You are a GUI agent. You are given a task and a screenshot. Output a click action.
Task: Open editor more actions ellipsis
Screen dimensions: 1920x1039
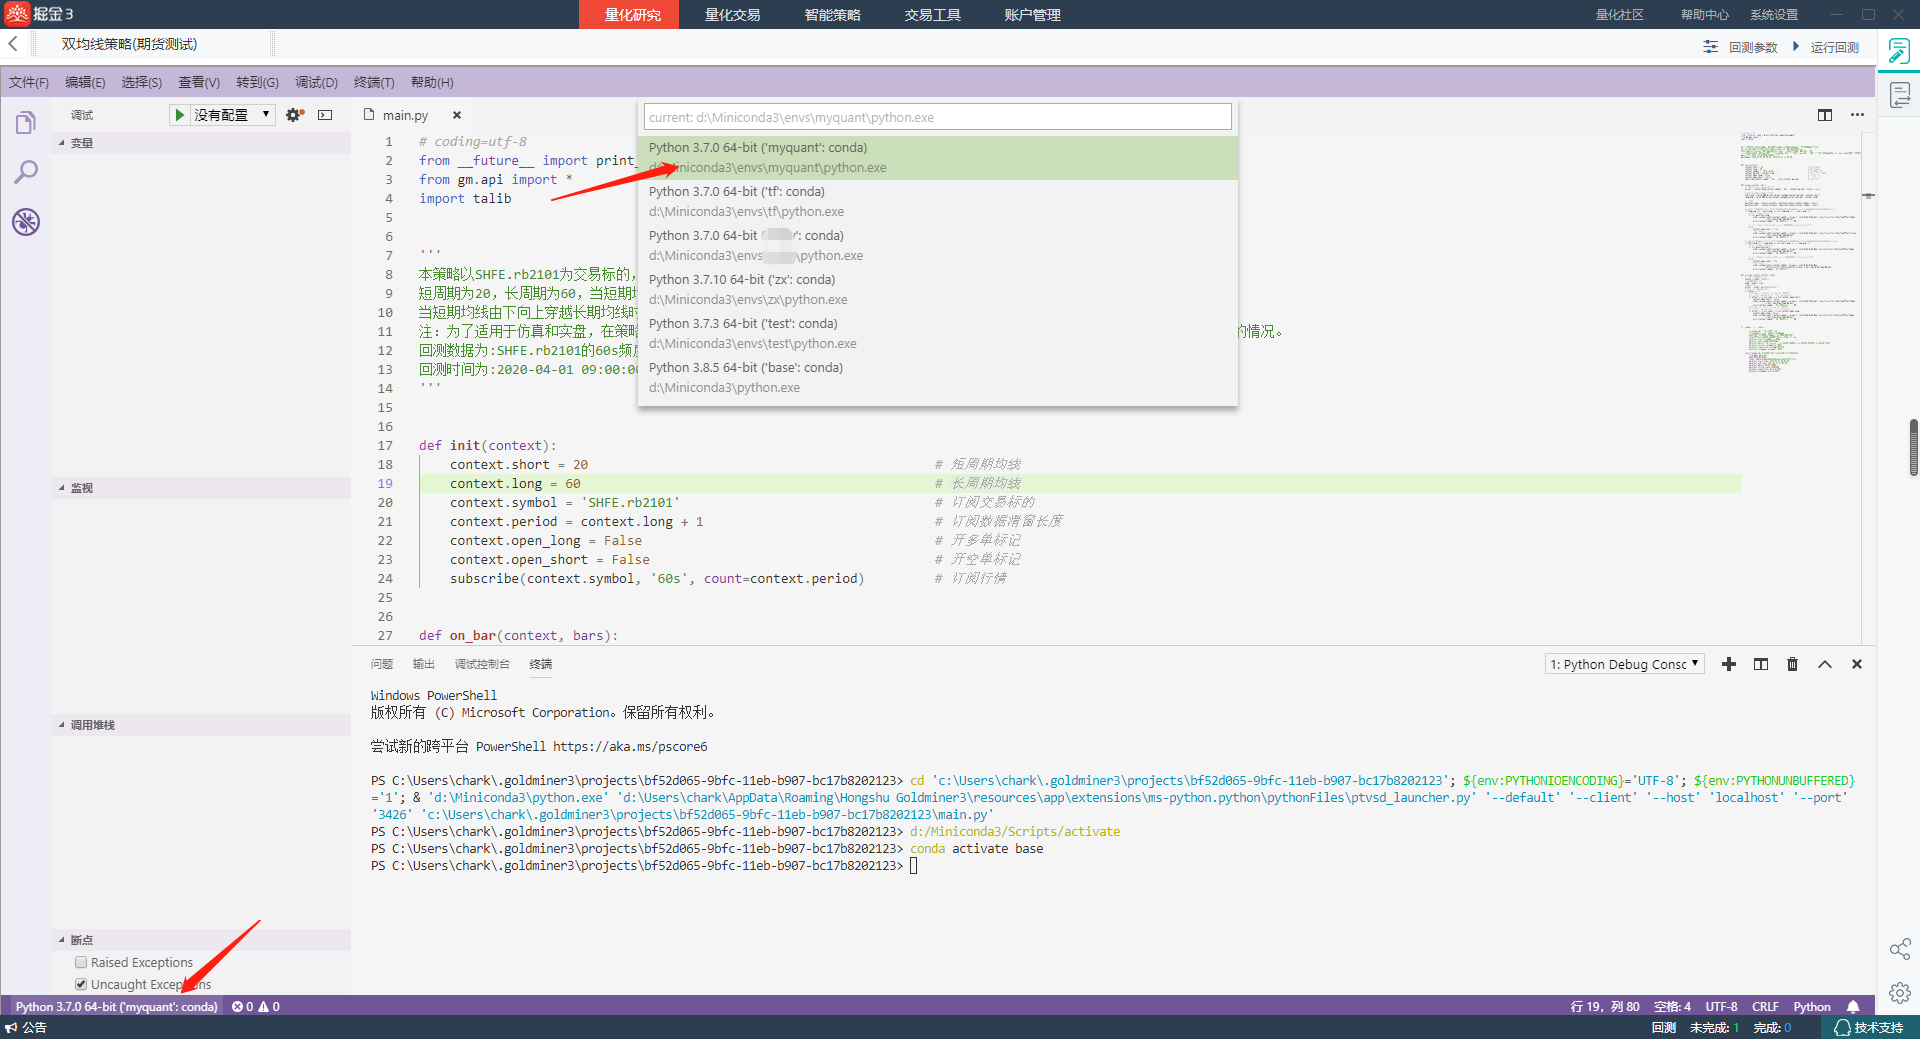pyautogui.click(x=1857, y=115)
